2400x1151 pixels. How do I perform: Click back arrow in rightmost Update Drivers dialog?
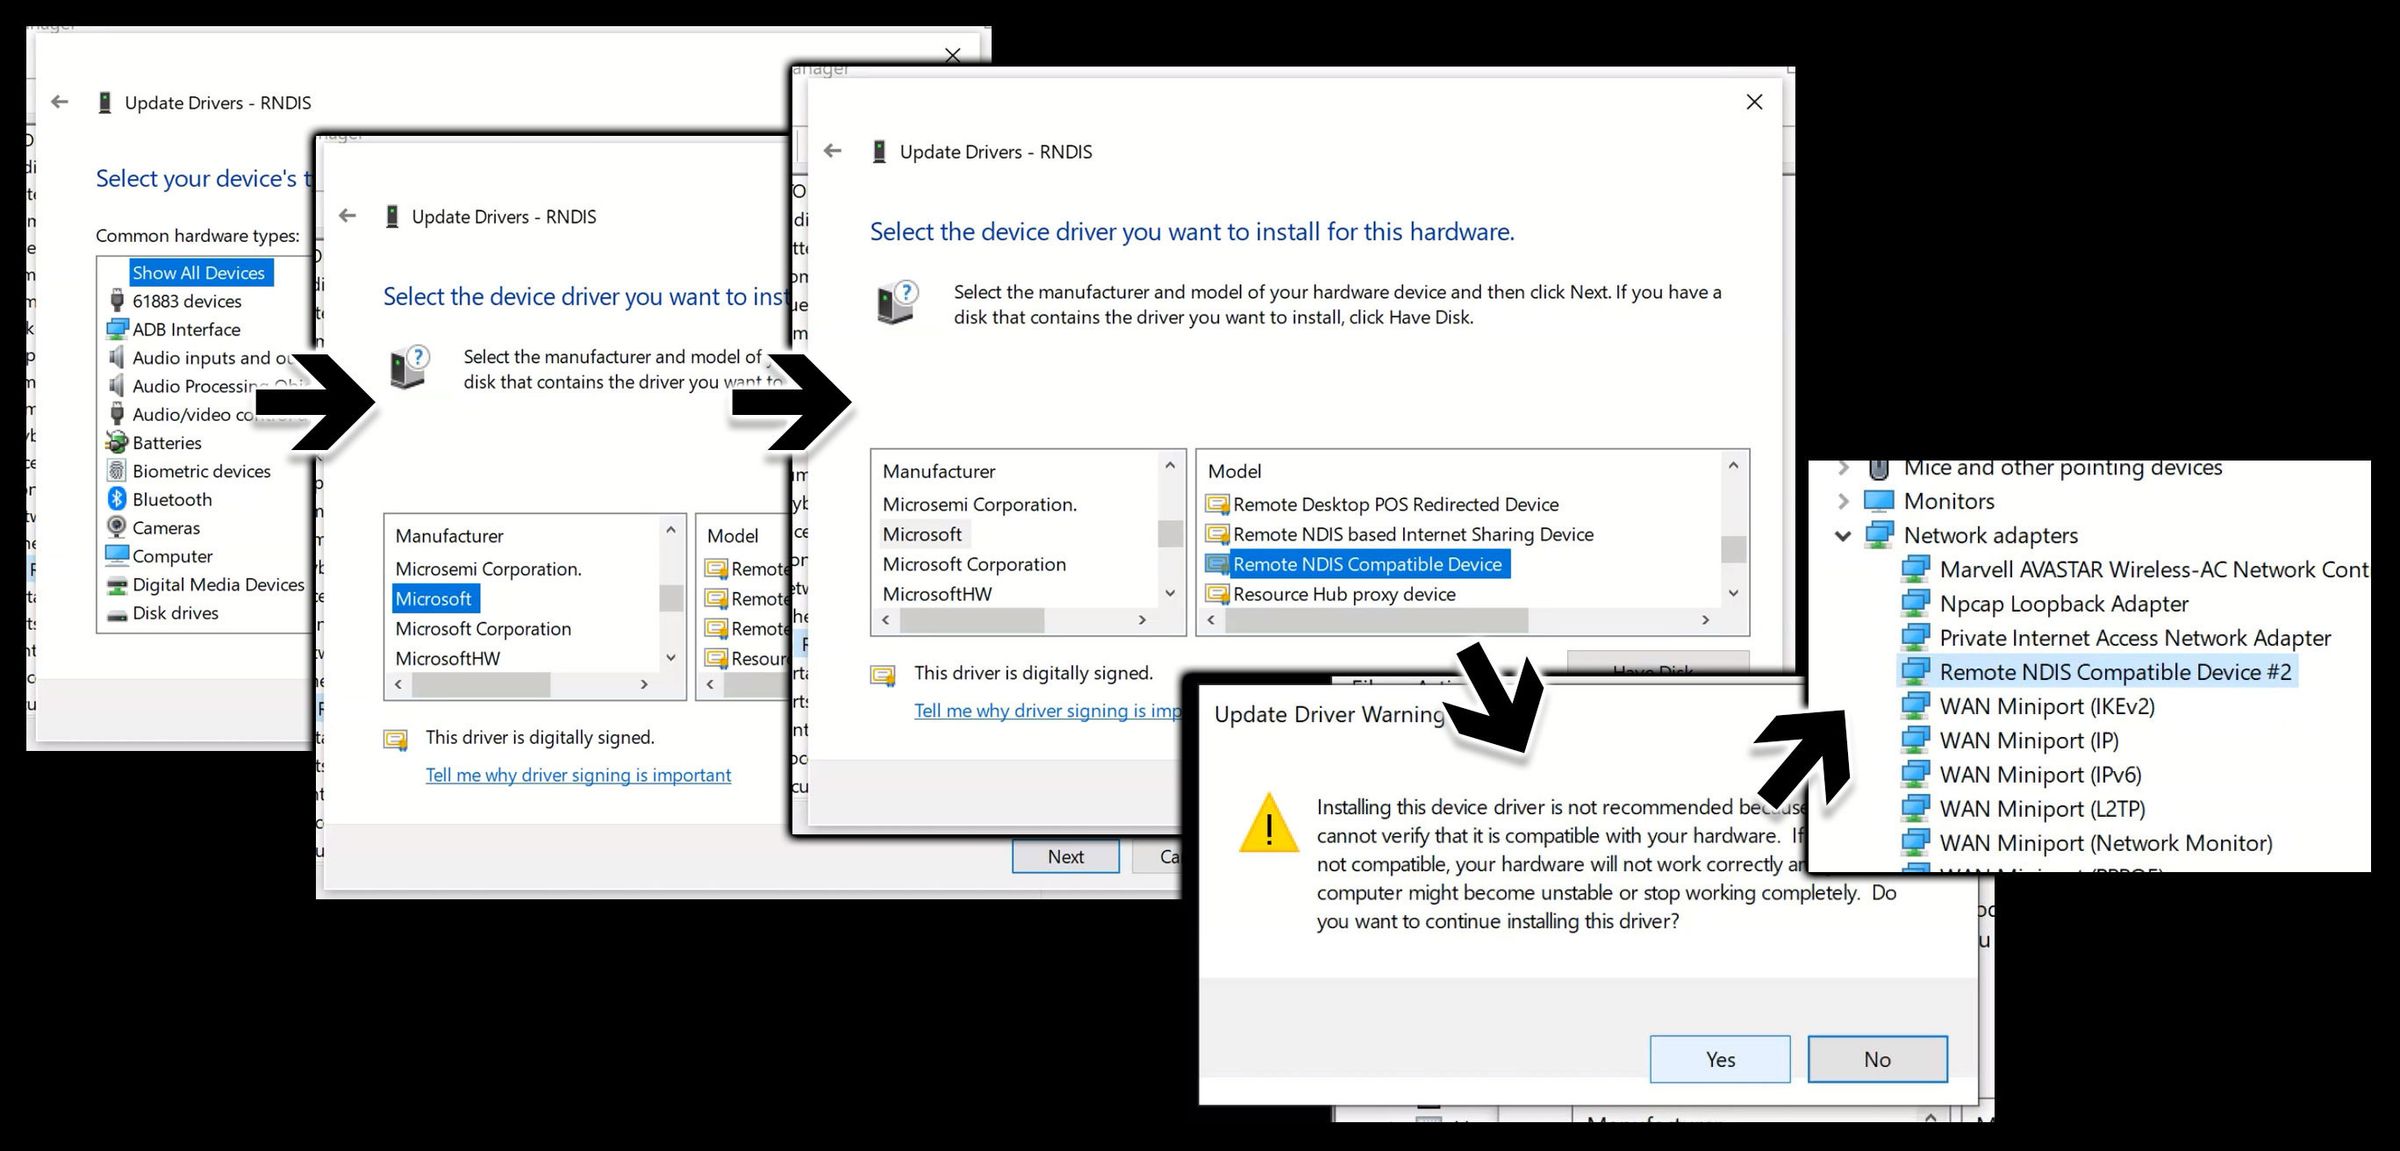pos(832,152)
